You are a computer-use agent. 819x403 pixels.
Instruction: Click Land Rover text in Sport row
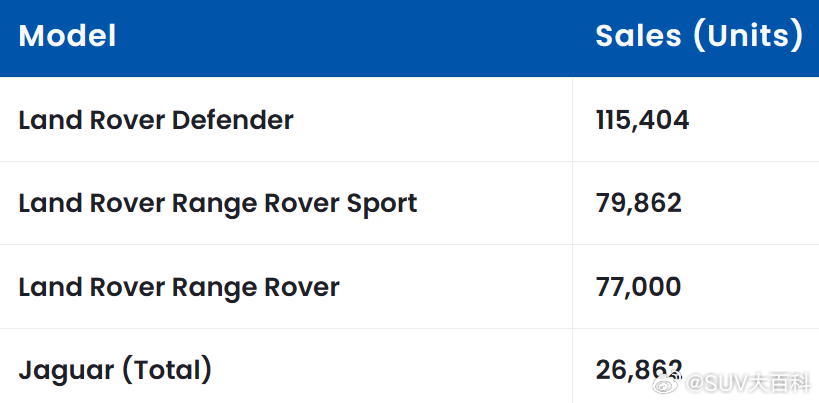(x=91, y=203)
